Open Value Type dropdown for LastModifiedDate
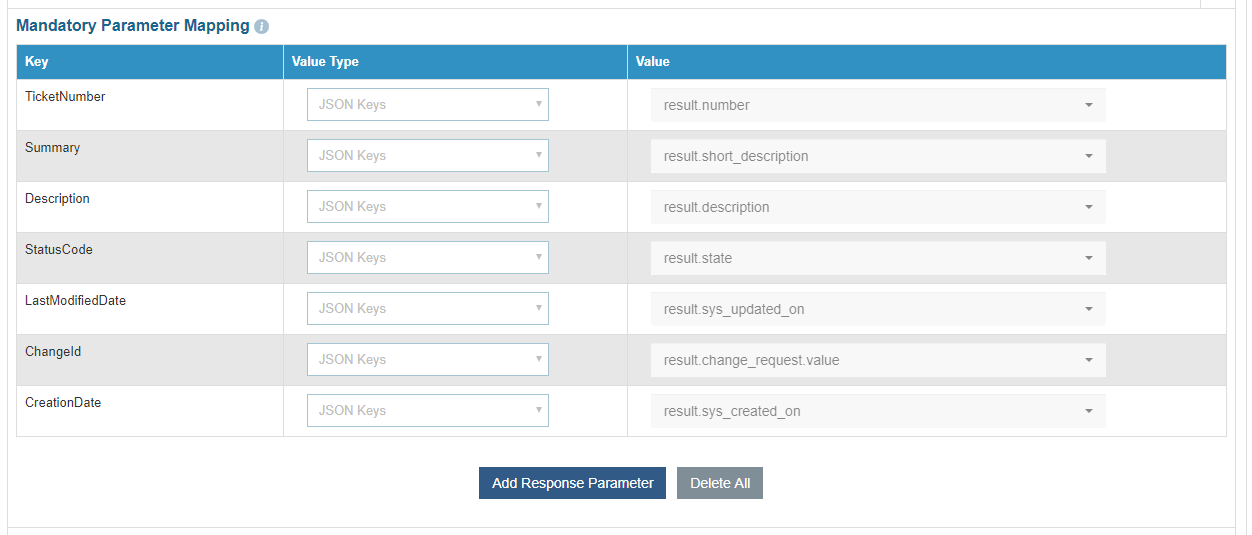The width and height of the screenshot is (1252, 535). [427, 309]
